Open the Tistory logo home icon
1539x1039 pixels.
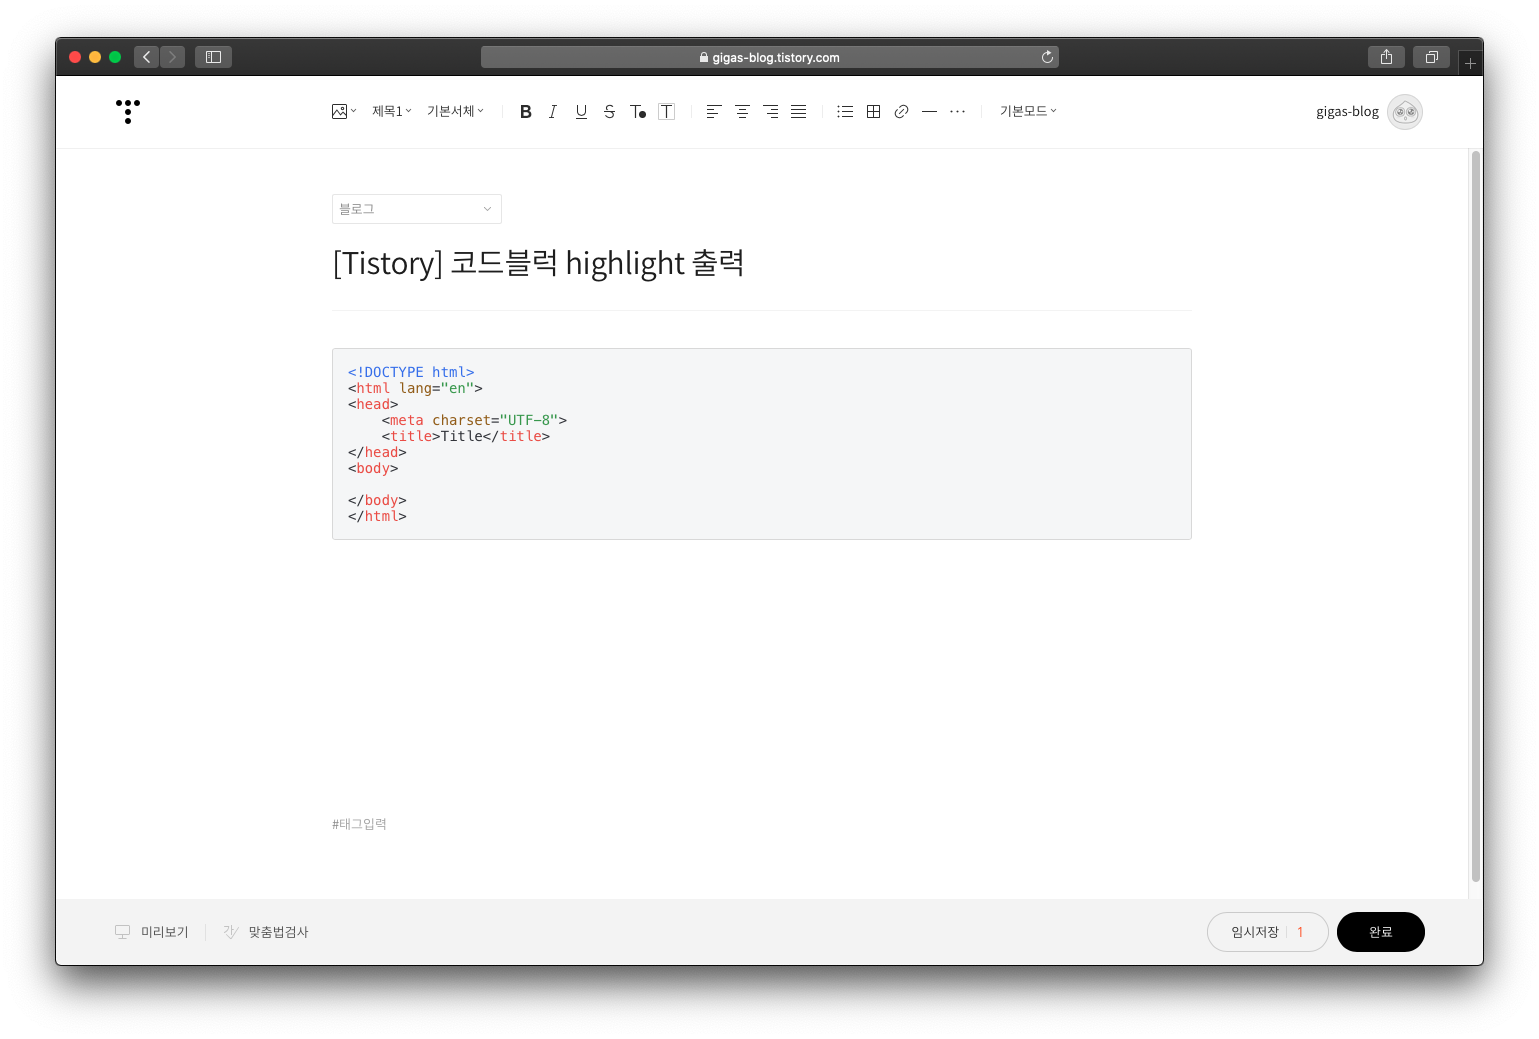127,111
